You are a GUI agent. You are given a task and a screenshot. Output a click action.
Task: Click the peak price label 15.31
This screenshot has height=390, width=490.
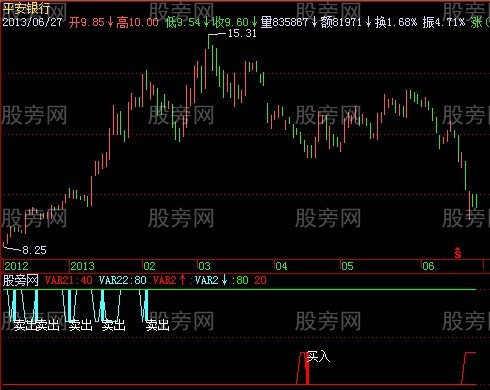coord(242,33)
